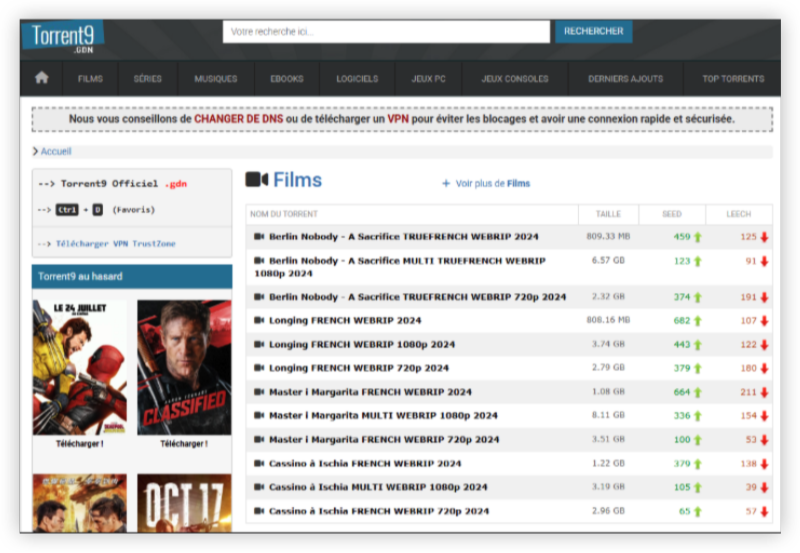Click the size value 8.11 GB
The image size is (800, 553).
tap(608, 415)
